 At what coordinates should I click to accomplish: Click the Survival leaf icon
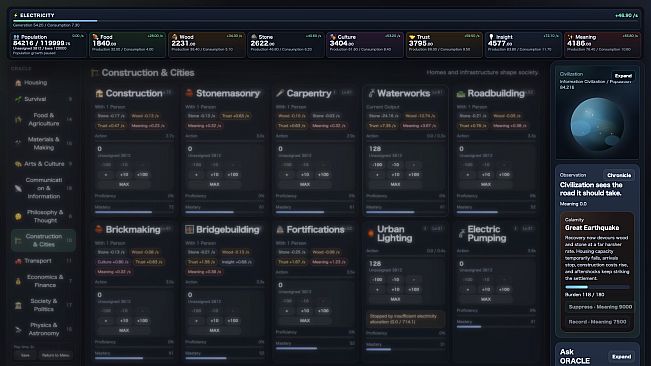18,99
